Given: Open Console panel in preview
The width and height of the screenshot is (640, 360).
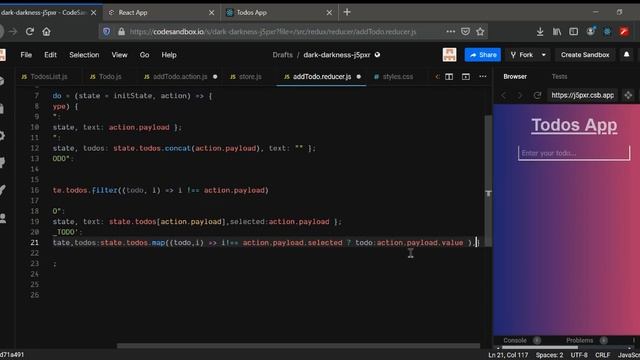Looking at the screenshot, I should 515,340.
